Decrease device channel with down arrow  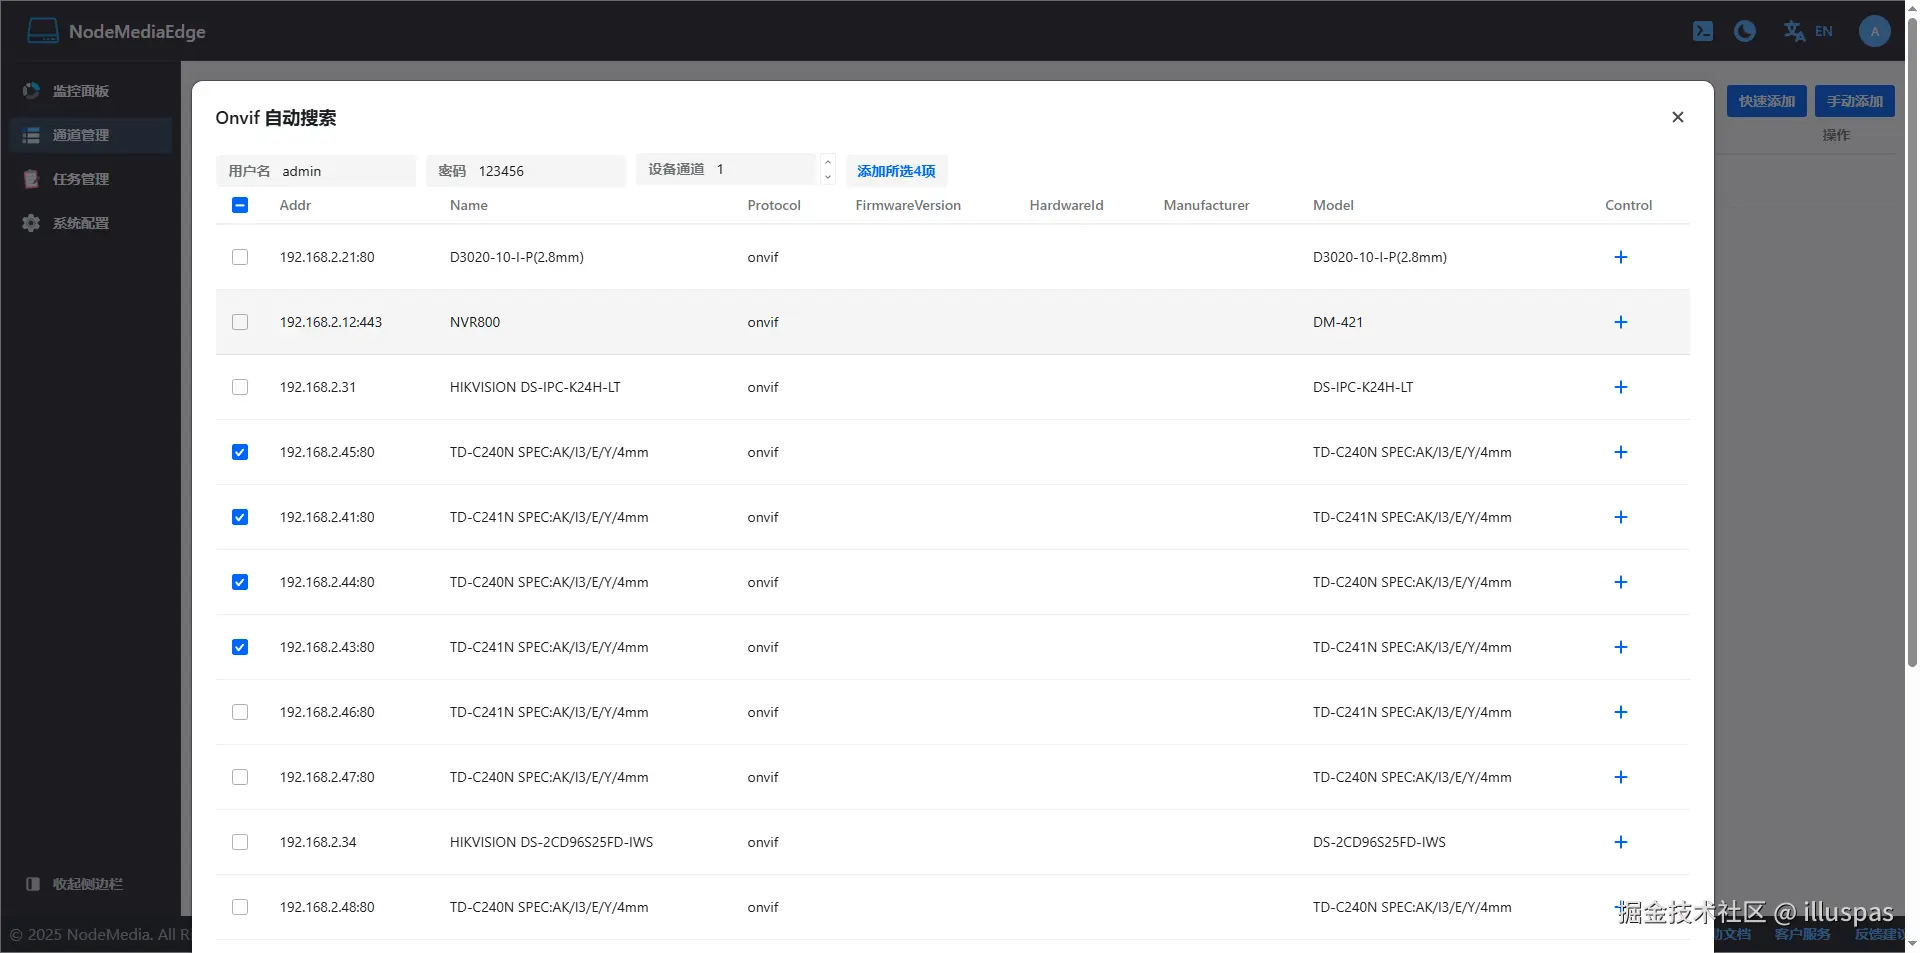(828, 177)
